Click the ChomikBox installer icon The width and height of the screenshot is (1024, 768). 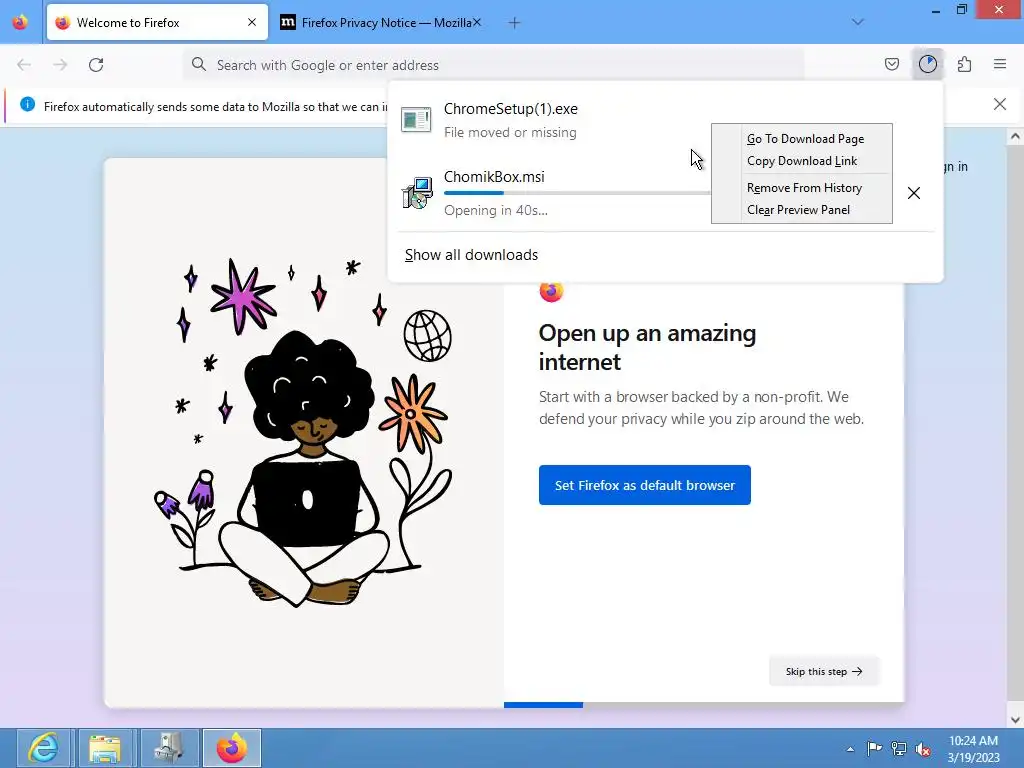(x=417, y=193)
